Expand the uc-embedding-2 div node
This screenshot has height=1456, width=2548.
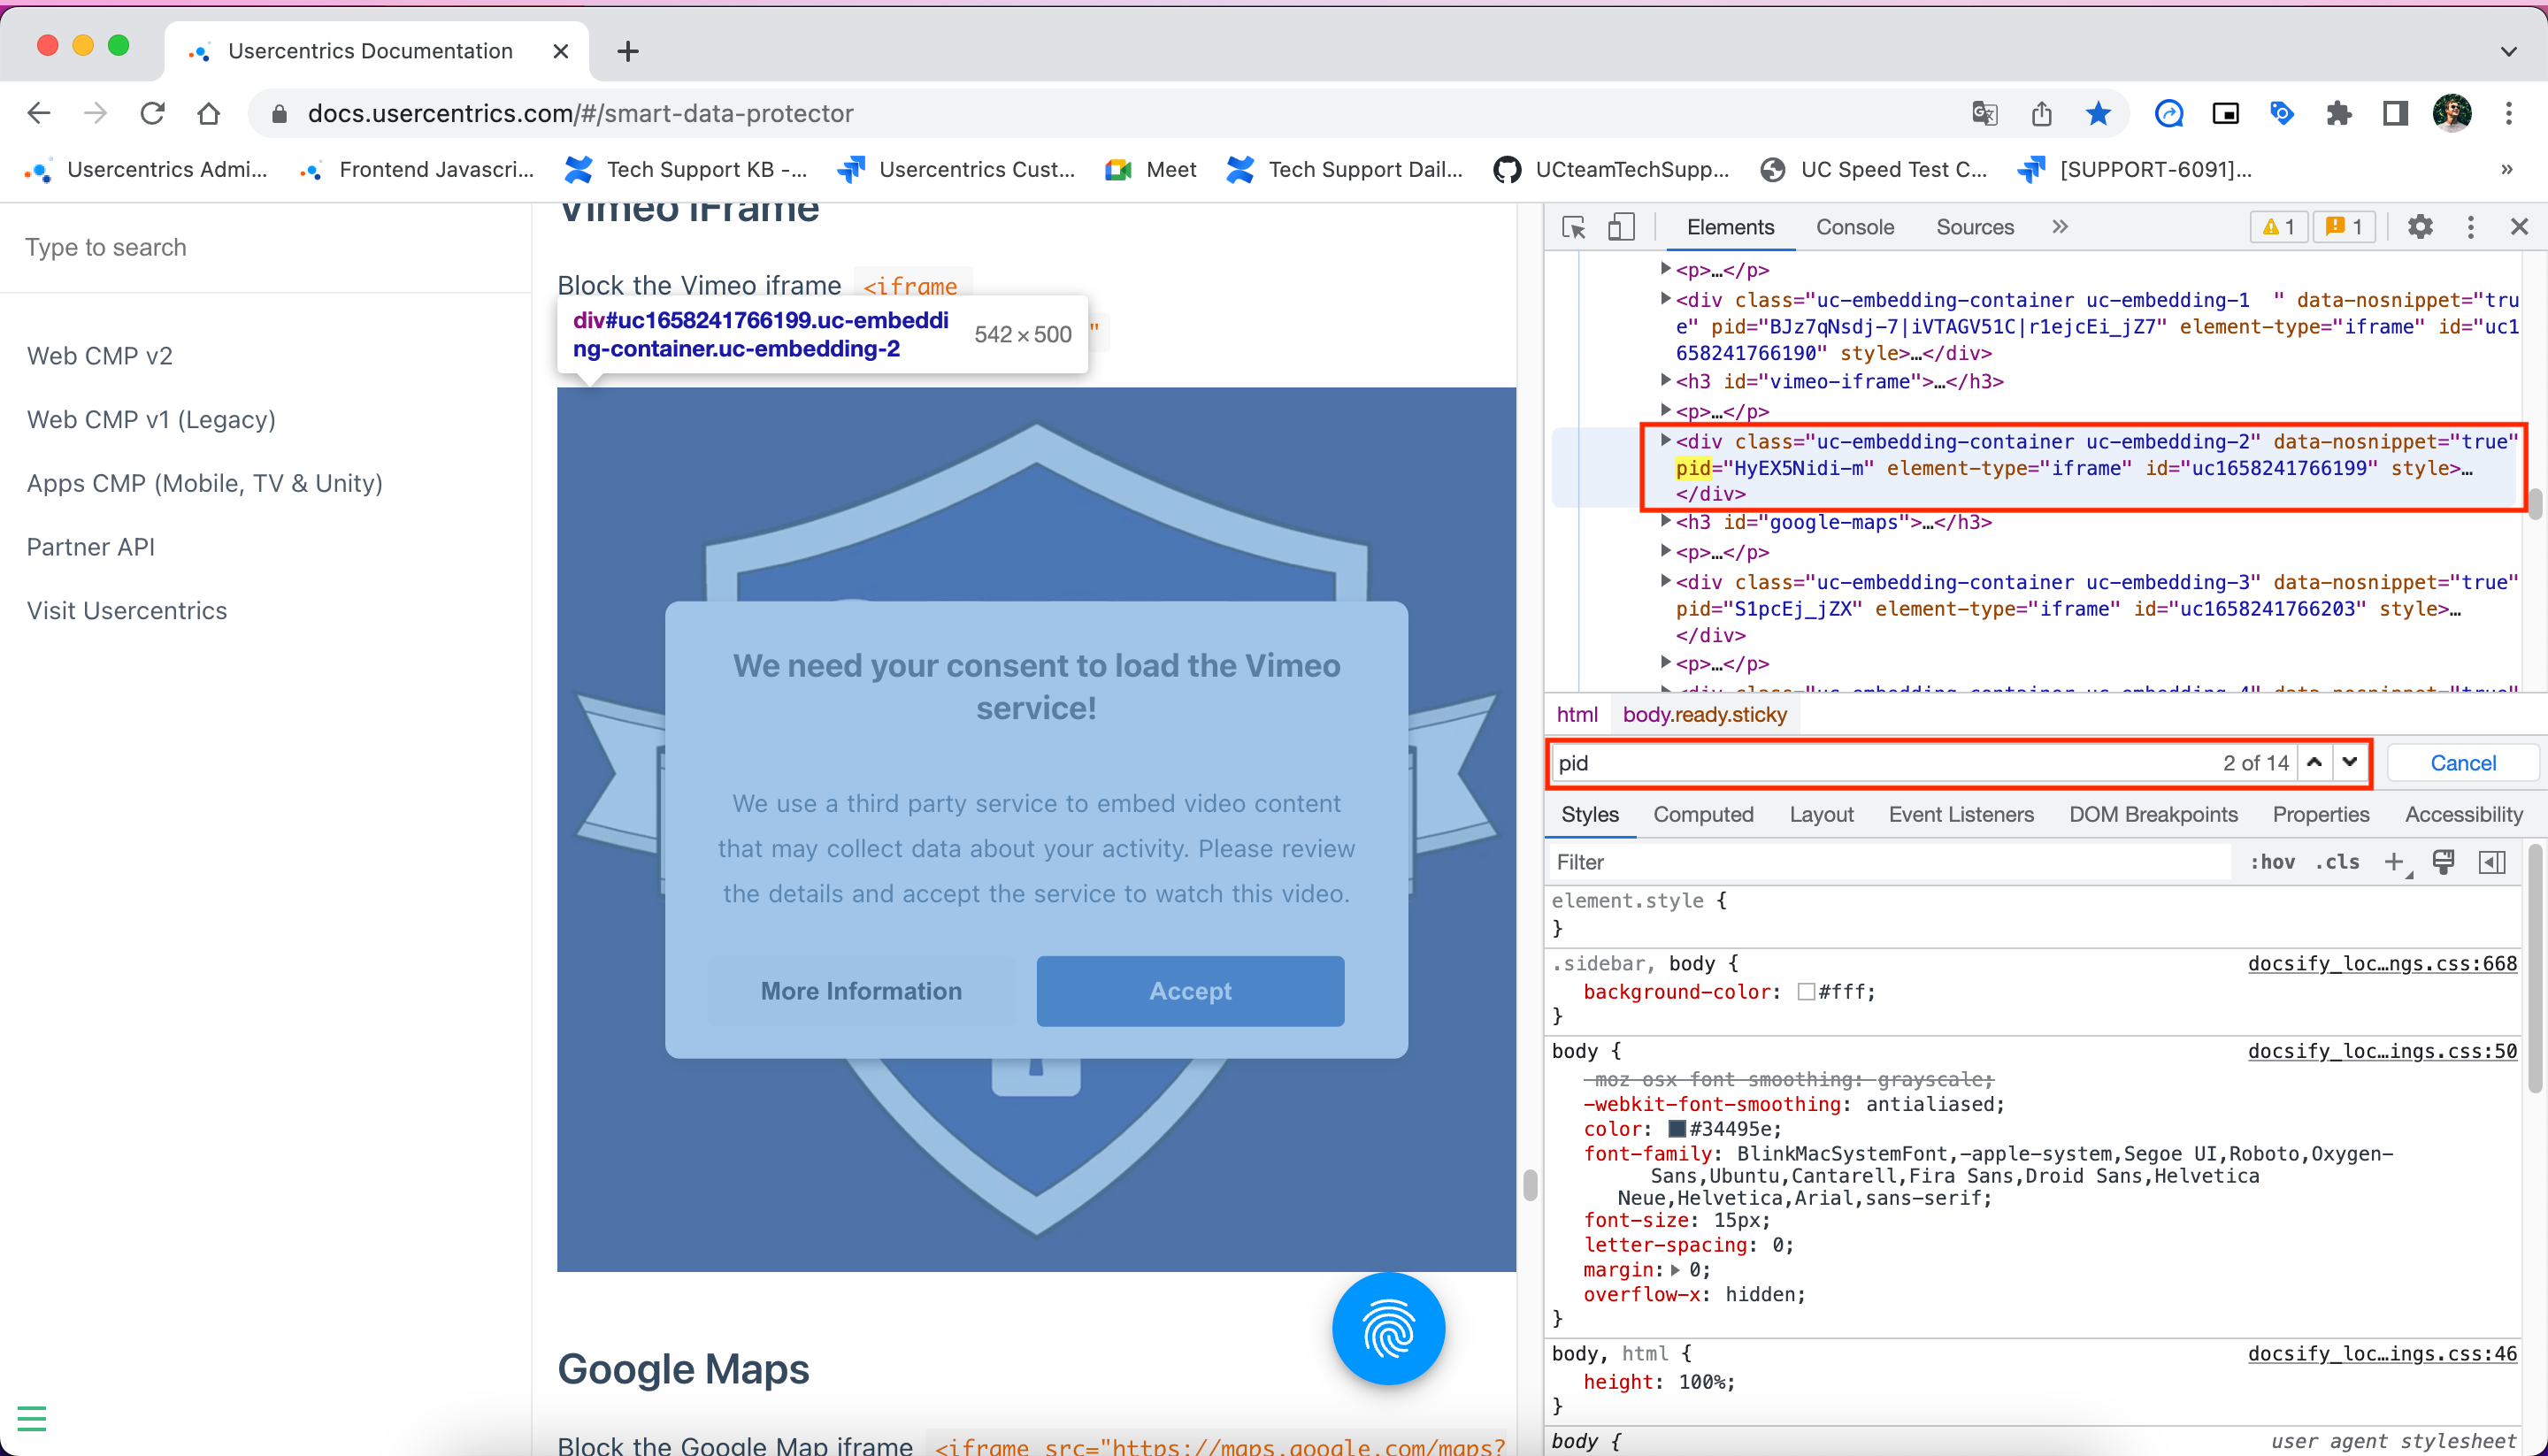tap(1664, 440)
